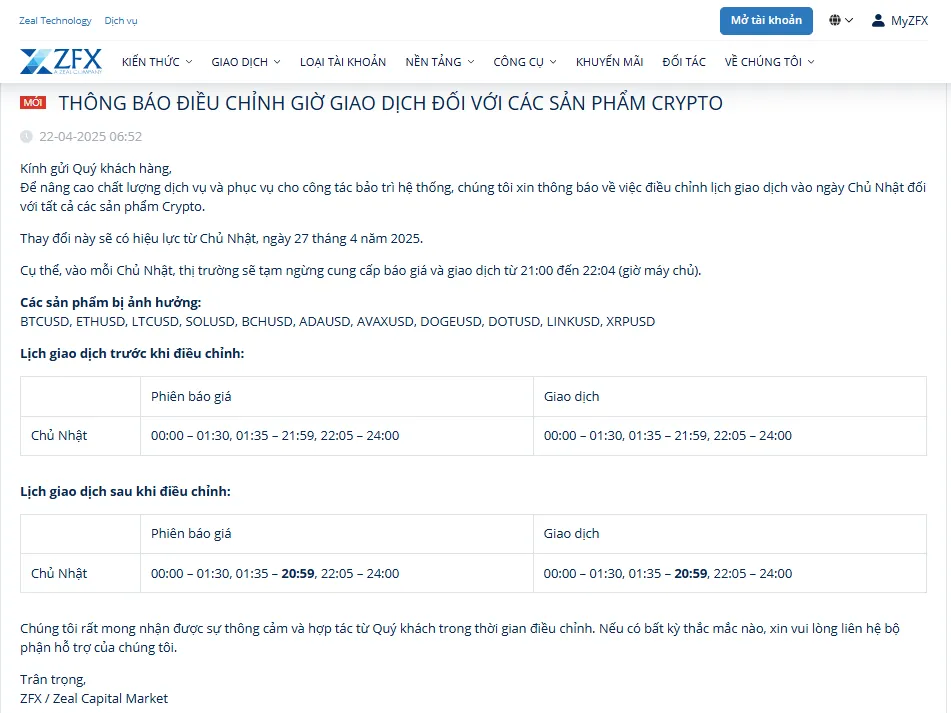Click the date 22-04-2025 06:52
The height and width of the screenshot is (713, 951).
(90, 136)
